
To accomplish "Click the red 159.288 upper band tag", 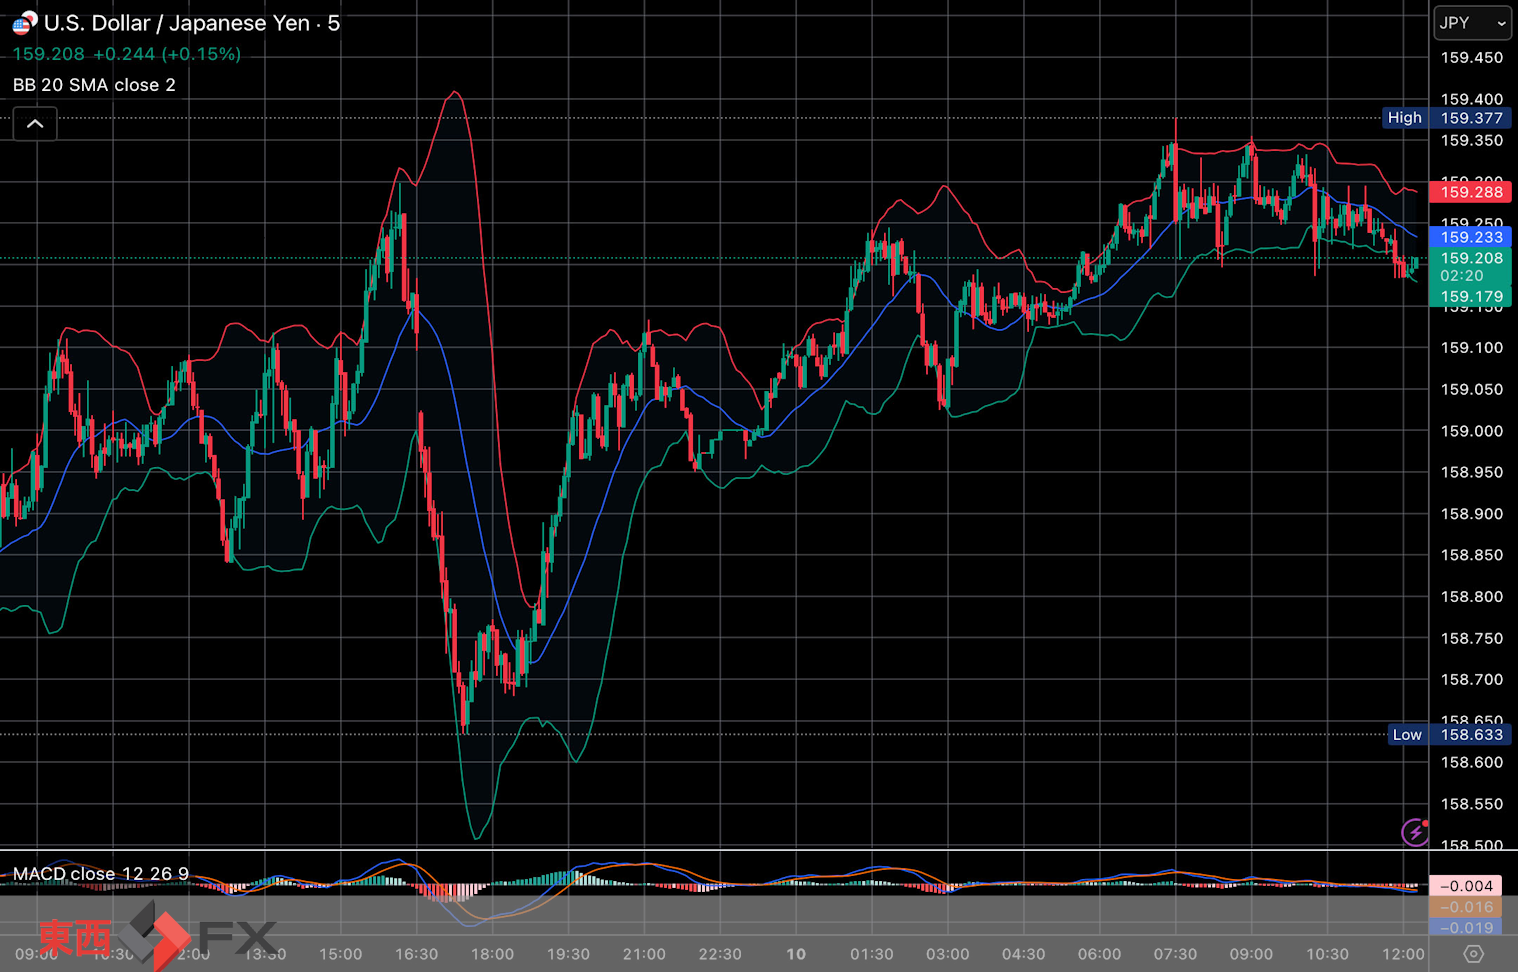I will [x=1470, y=192].
